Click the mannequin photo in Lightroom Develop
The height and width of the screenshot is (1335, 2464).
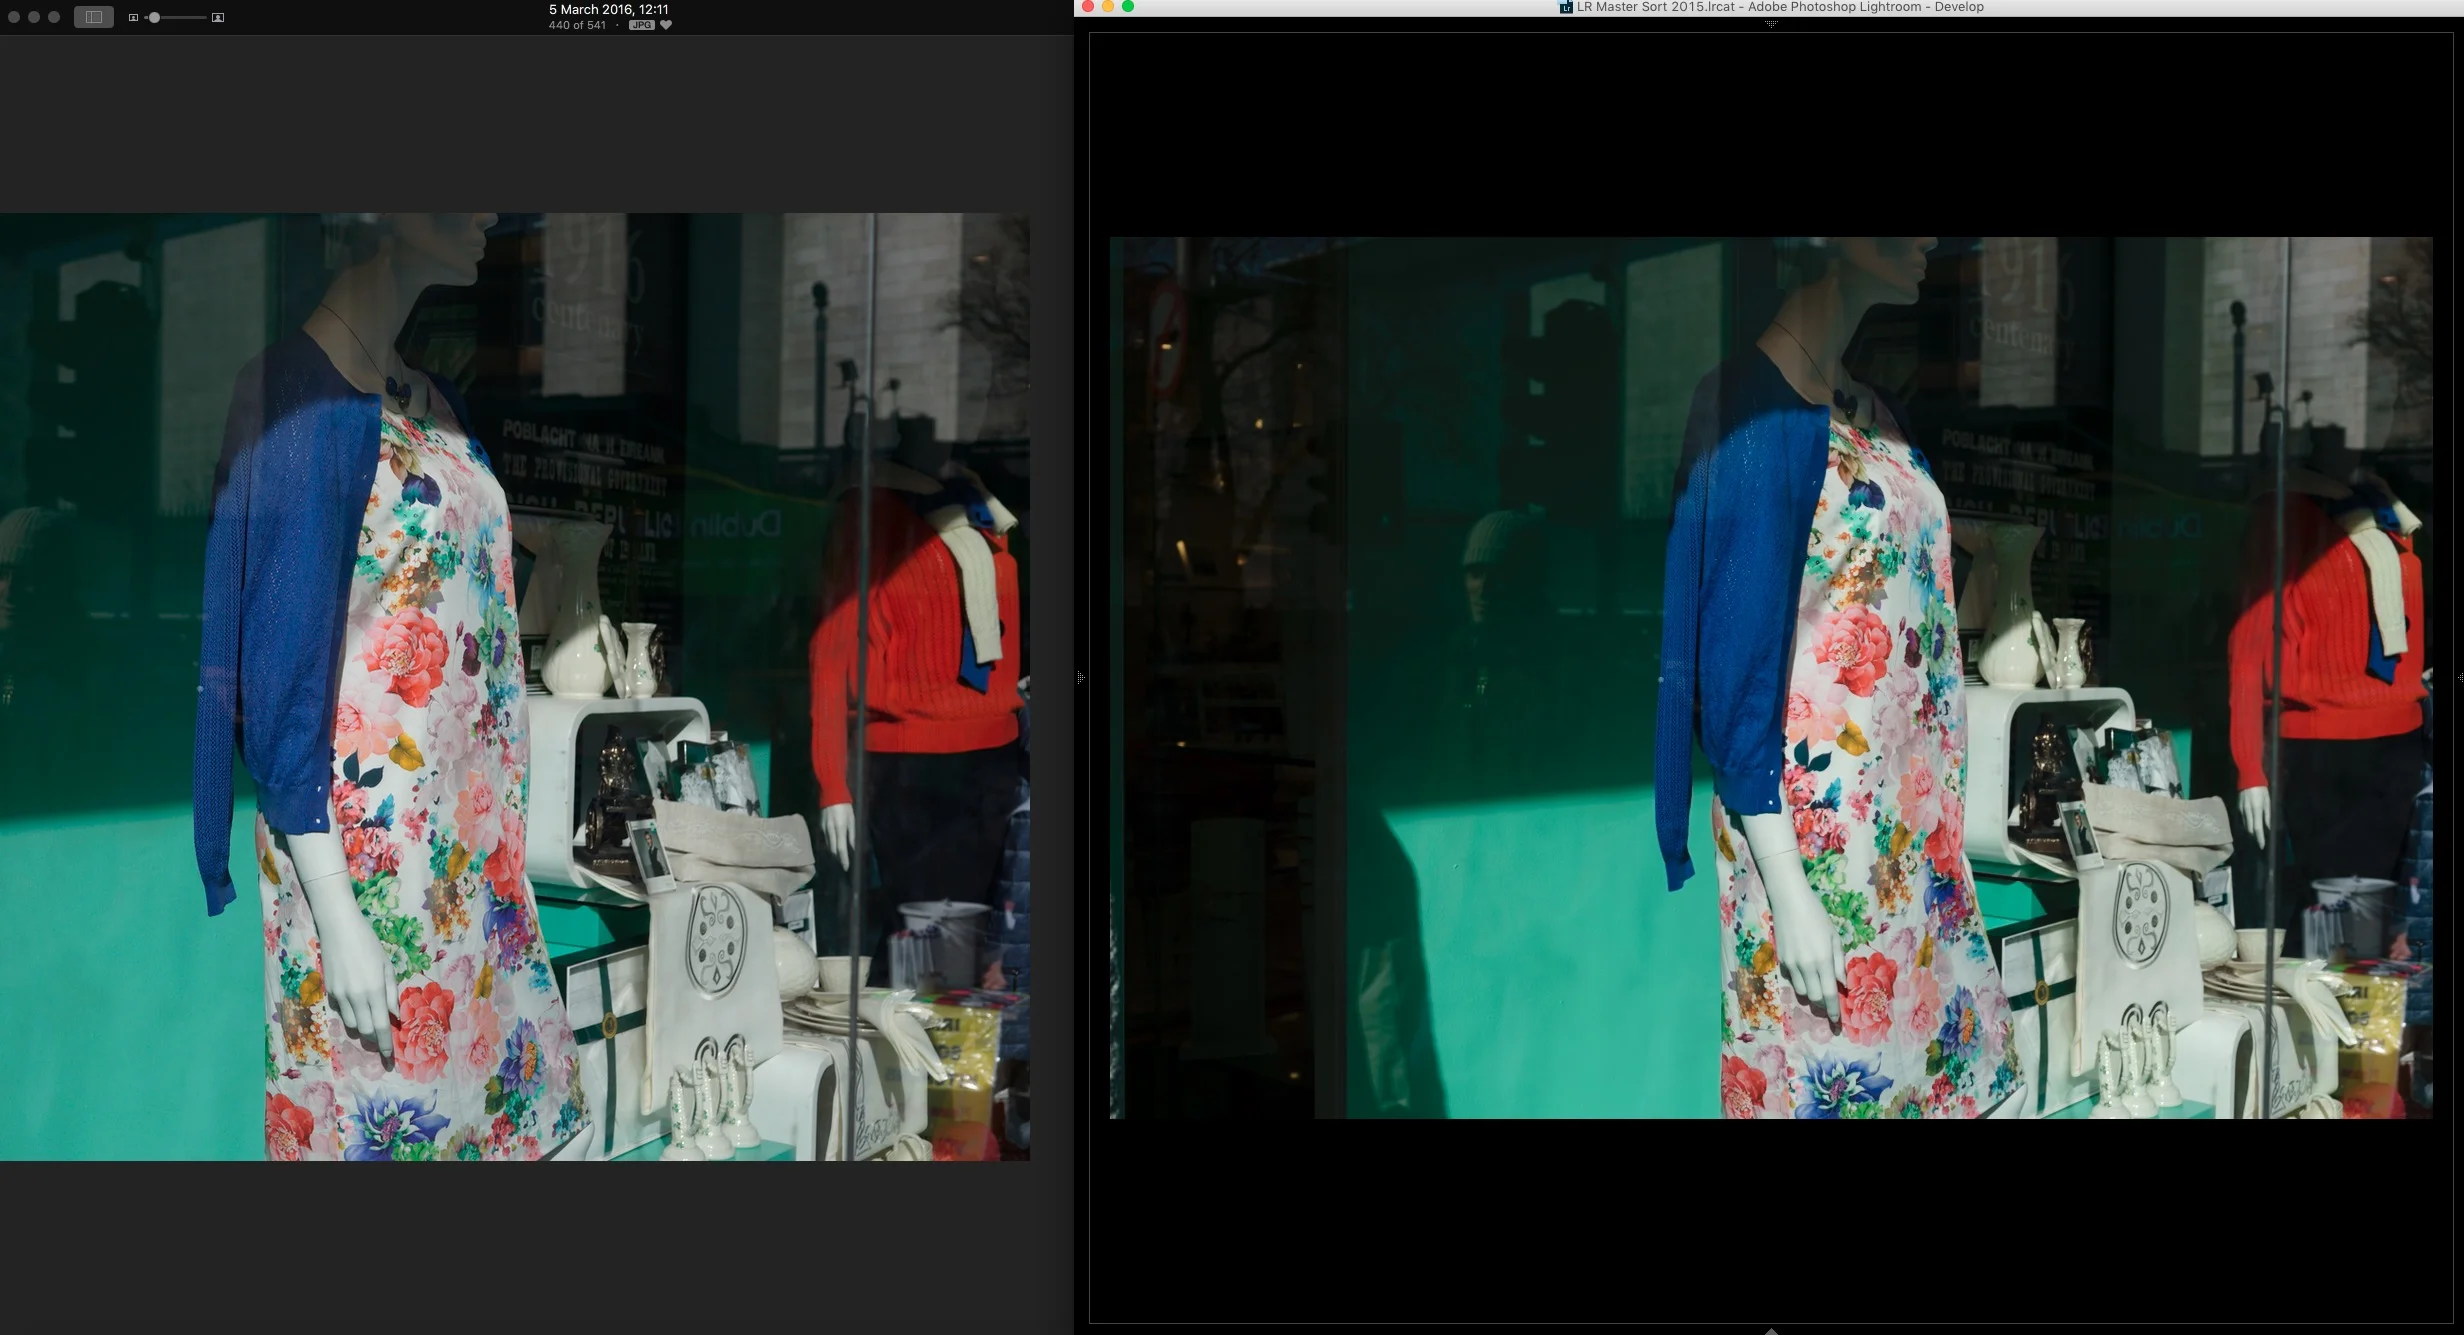pos(1770,678)
